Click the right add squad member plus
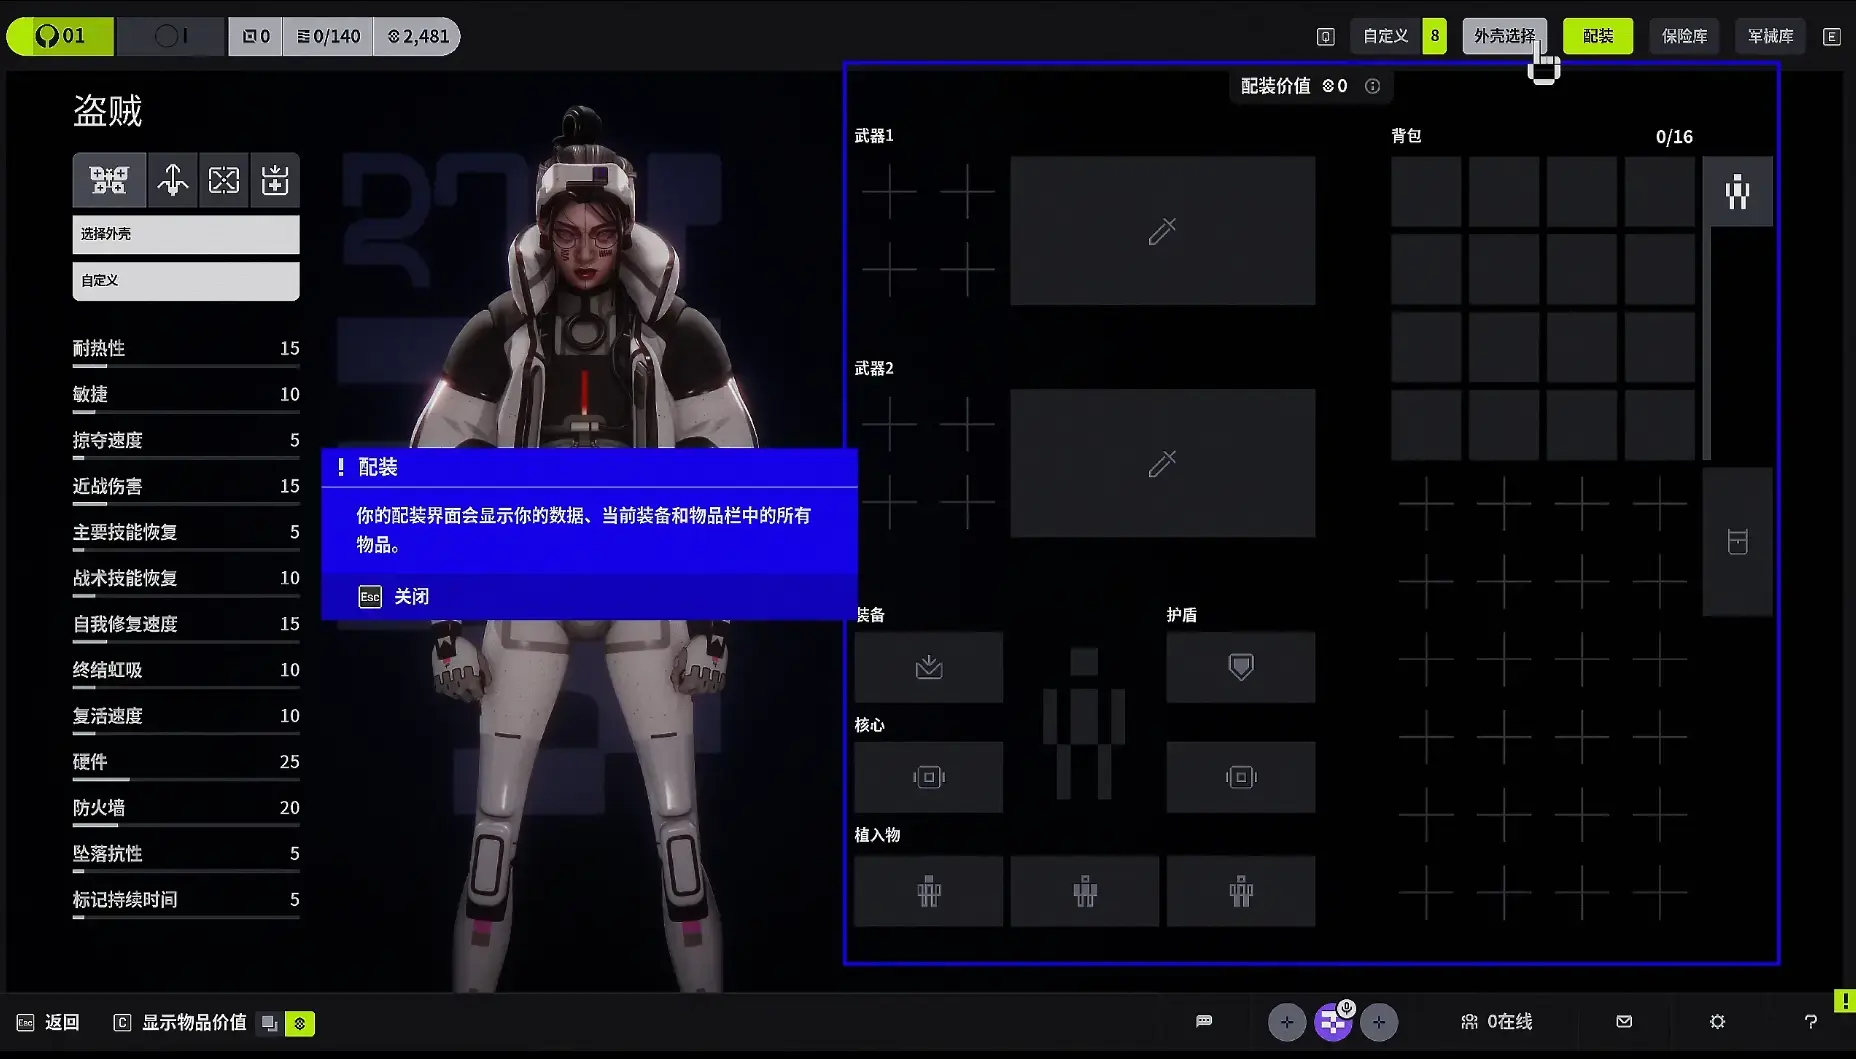 (1379, 1022)
